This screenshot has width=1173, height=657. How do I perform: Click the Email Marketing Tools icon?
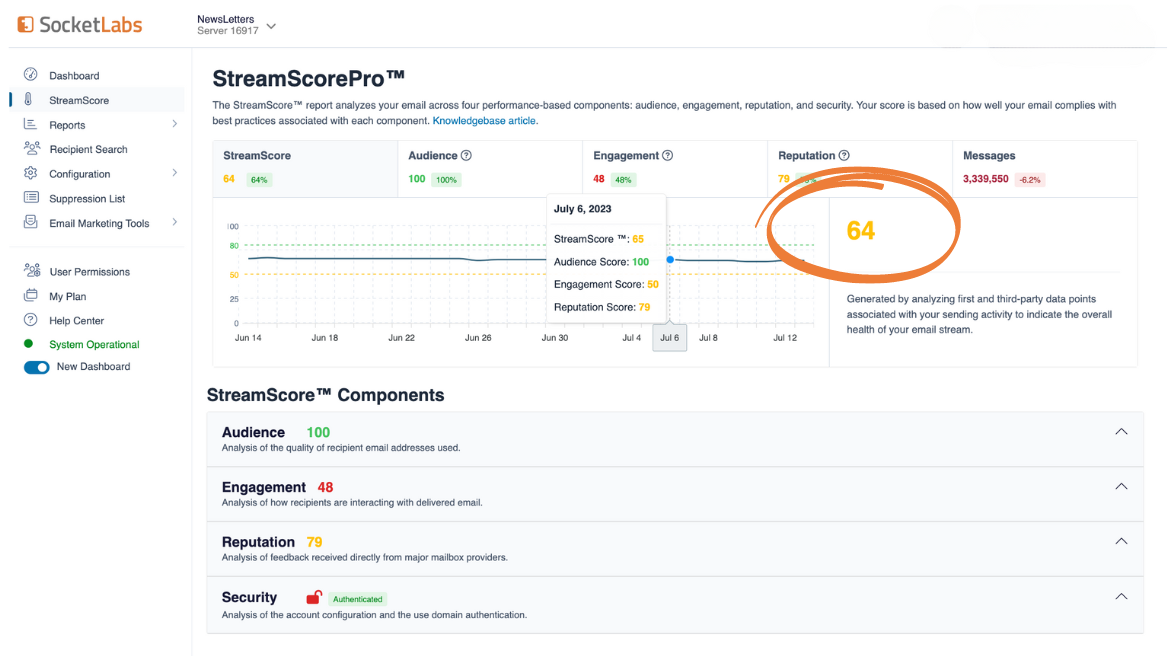point(31,222)
